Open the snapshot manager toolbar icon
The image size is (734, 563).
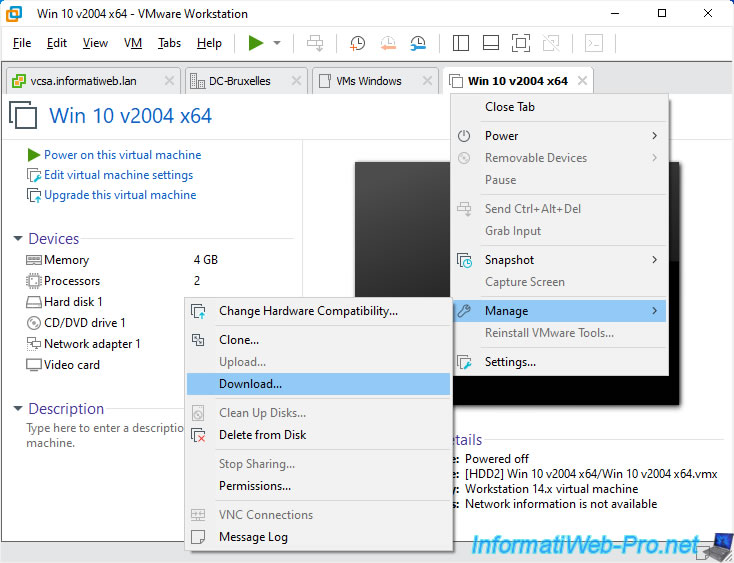418,43
